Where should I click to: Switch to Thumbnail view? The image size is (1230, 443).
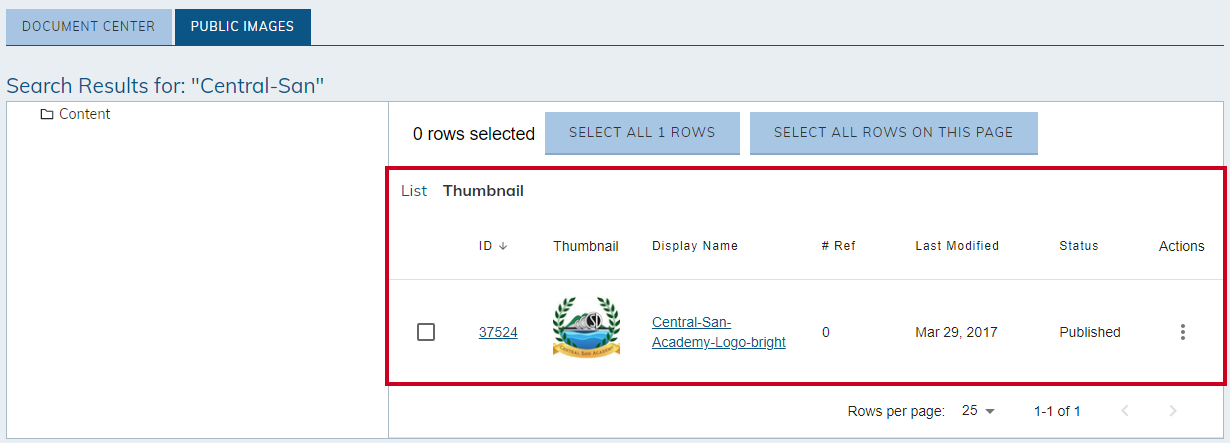[483, 191]
